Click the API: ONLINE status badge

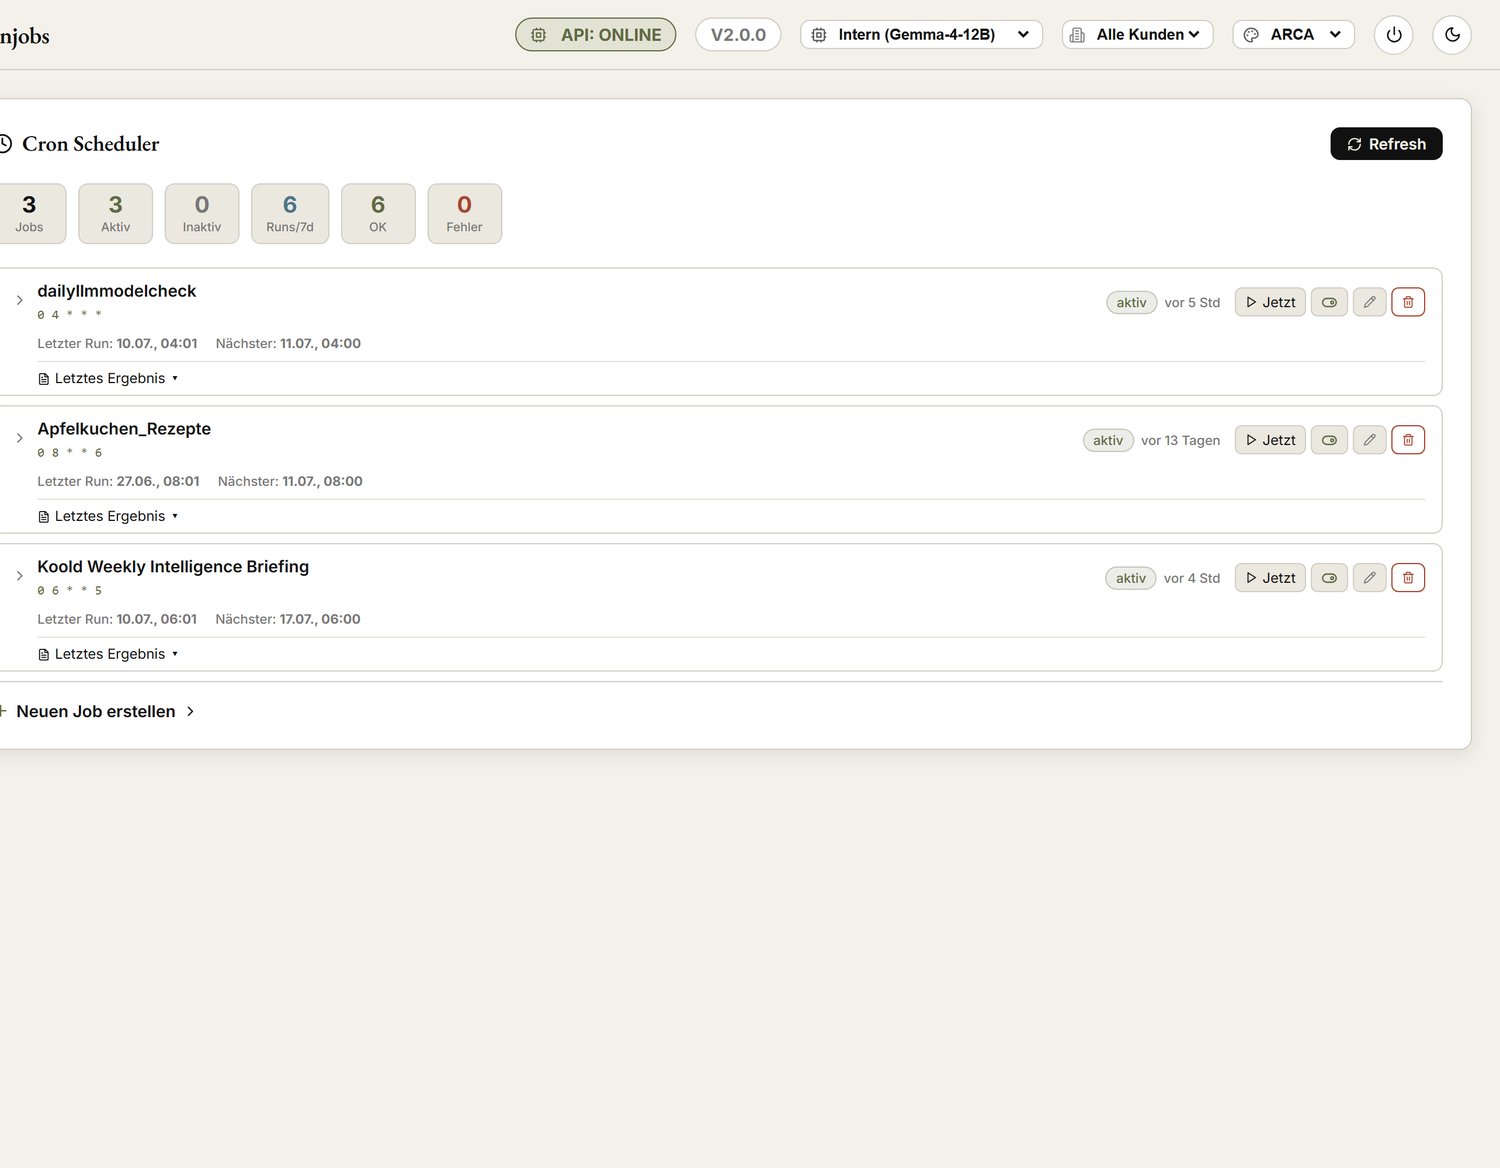click(596, 35)
